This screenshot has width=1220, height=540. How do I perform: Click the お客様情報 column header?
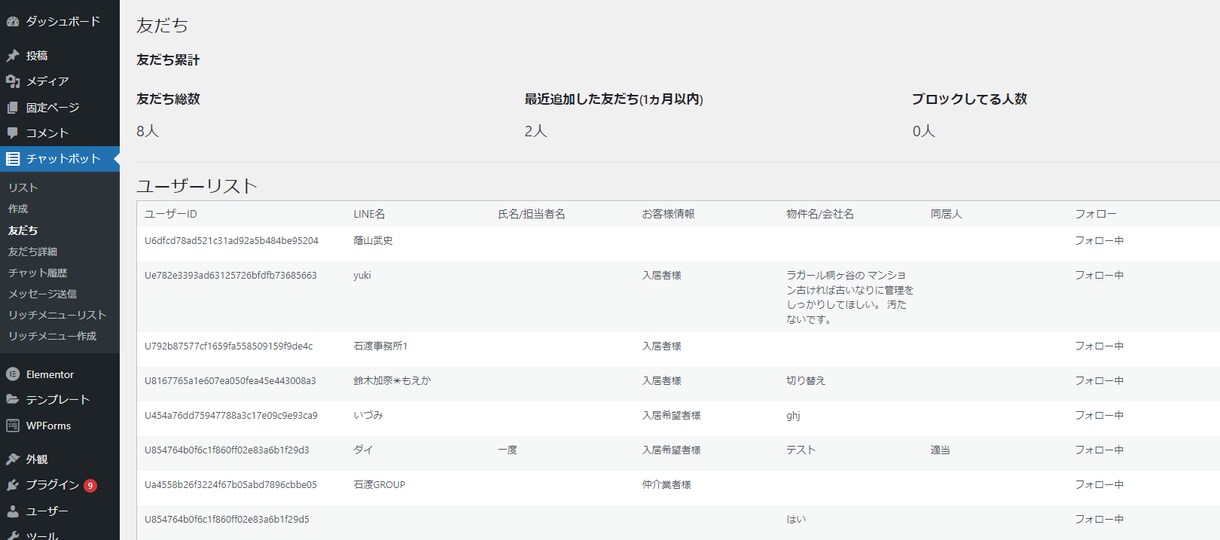(x=668, y=214)
